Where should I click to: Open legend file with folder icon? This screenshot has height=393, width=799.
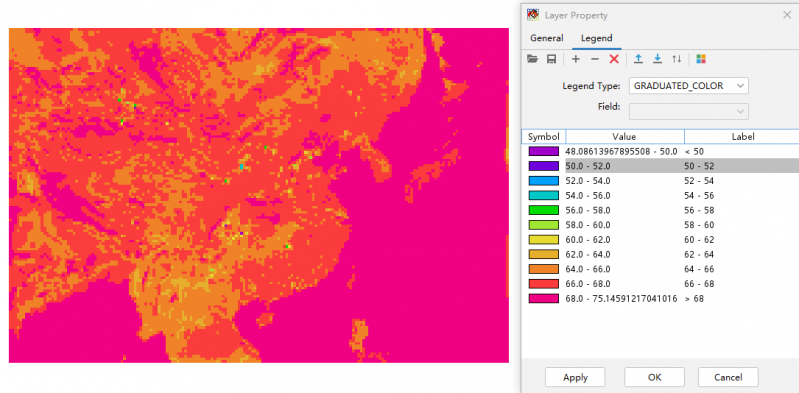click(x=532, y=59)
